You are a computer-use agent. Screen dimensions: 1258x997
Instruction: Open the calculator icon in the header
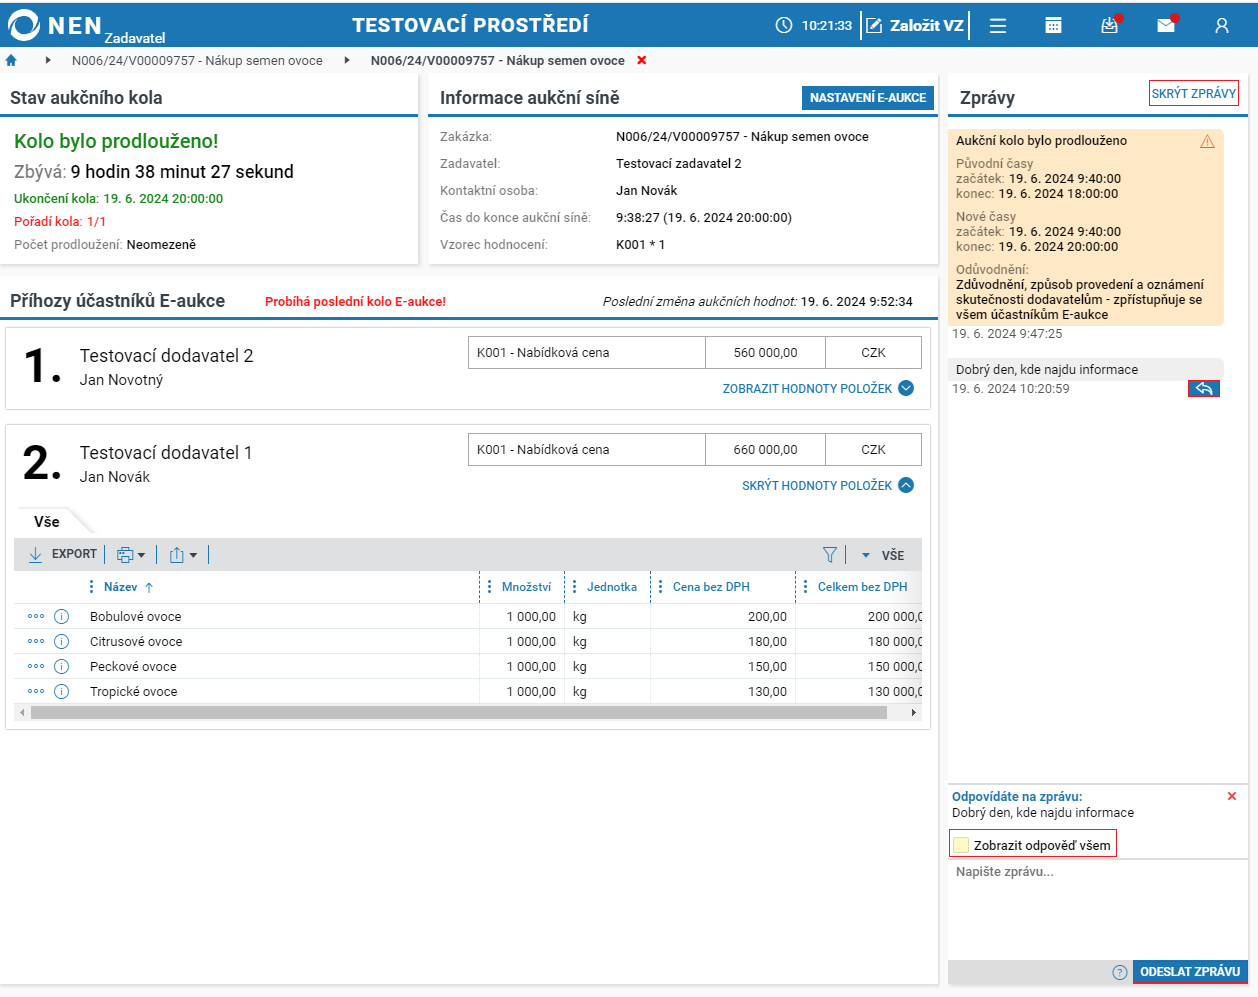pyautogui.click(x=1053, y=26)
